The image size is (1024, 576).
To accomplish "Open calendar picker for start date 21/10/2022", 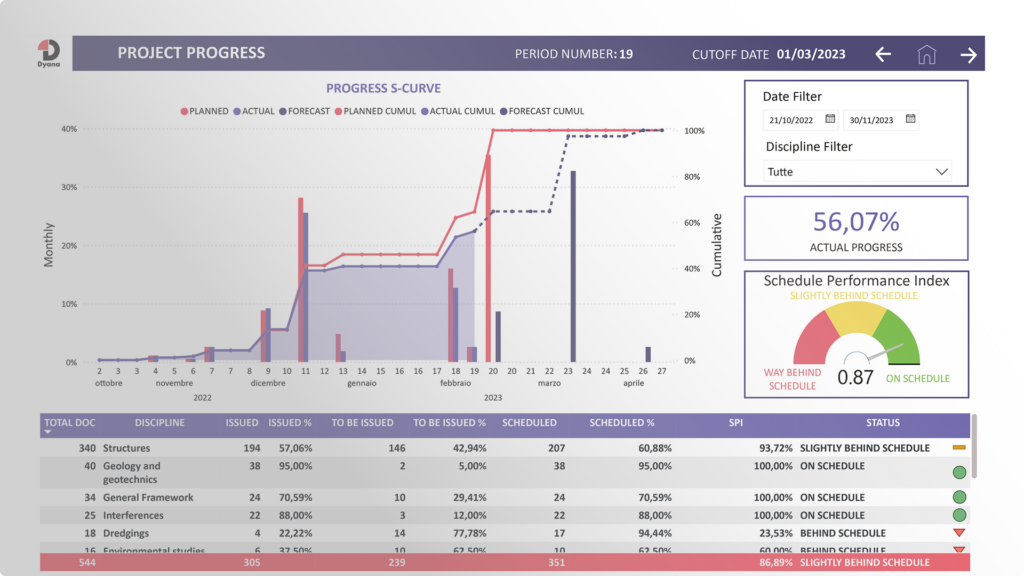I will pos(830,119).
